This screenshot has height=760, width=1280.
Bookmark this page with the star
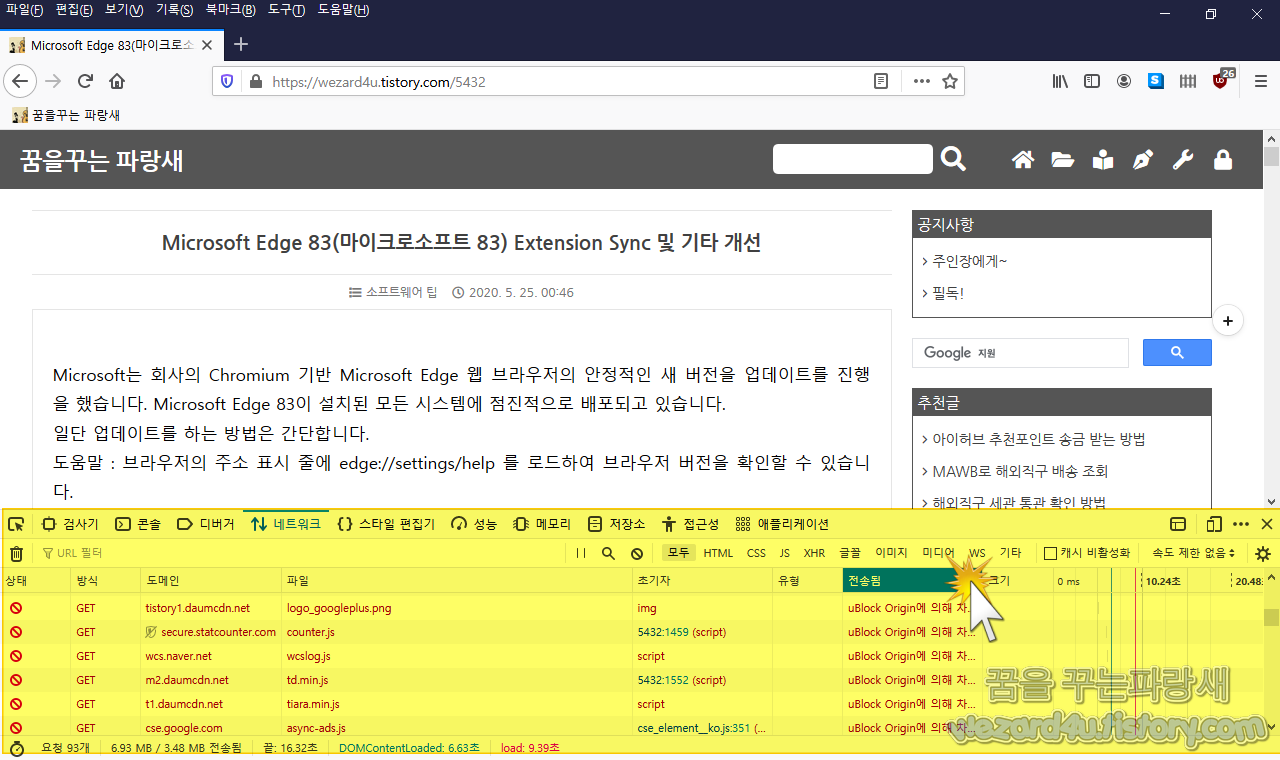(950, 81)
